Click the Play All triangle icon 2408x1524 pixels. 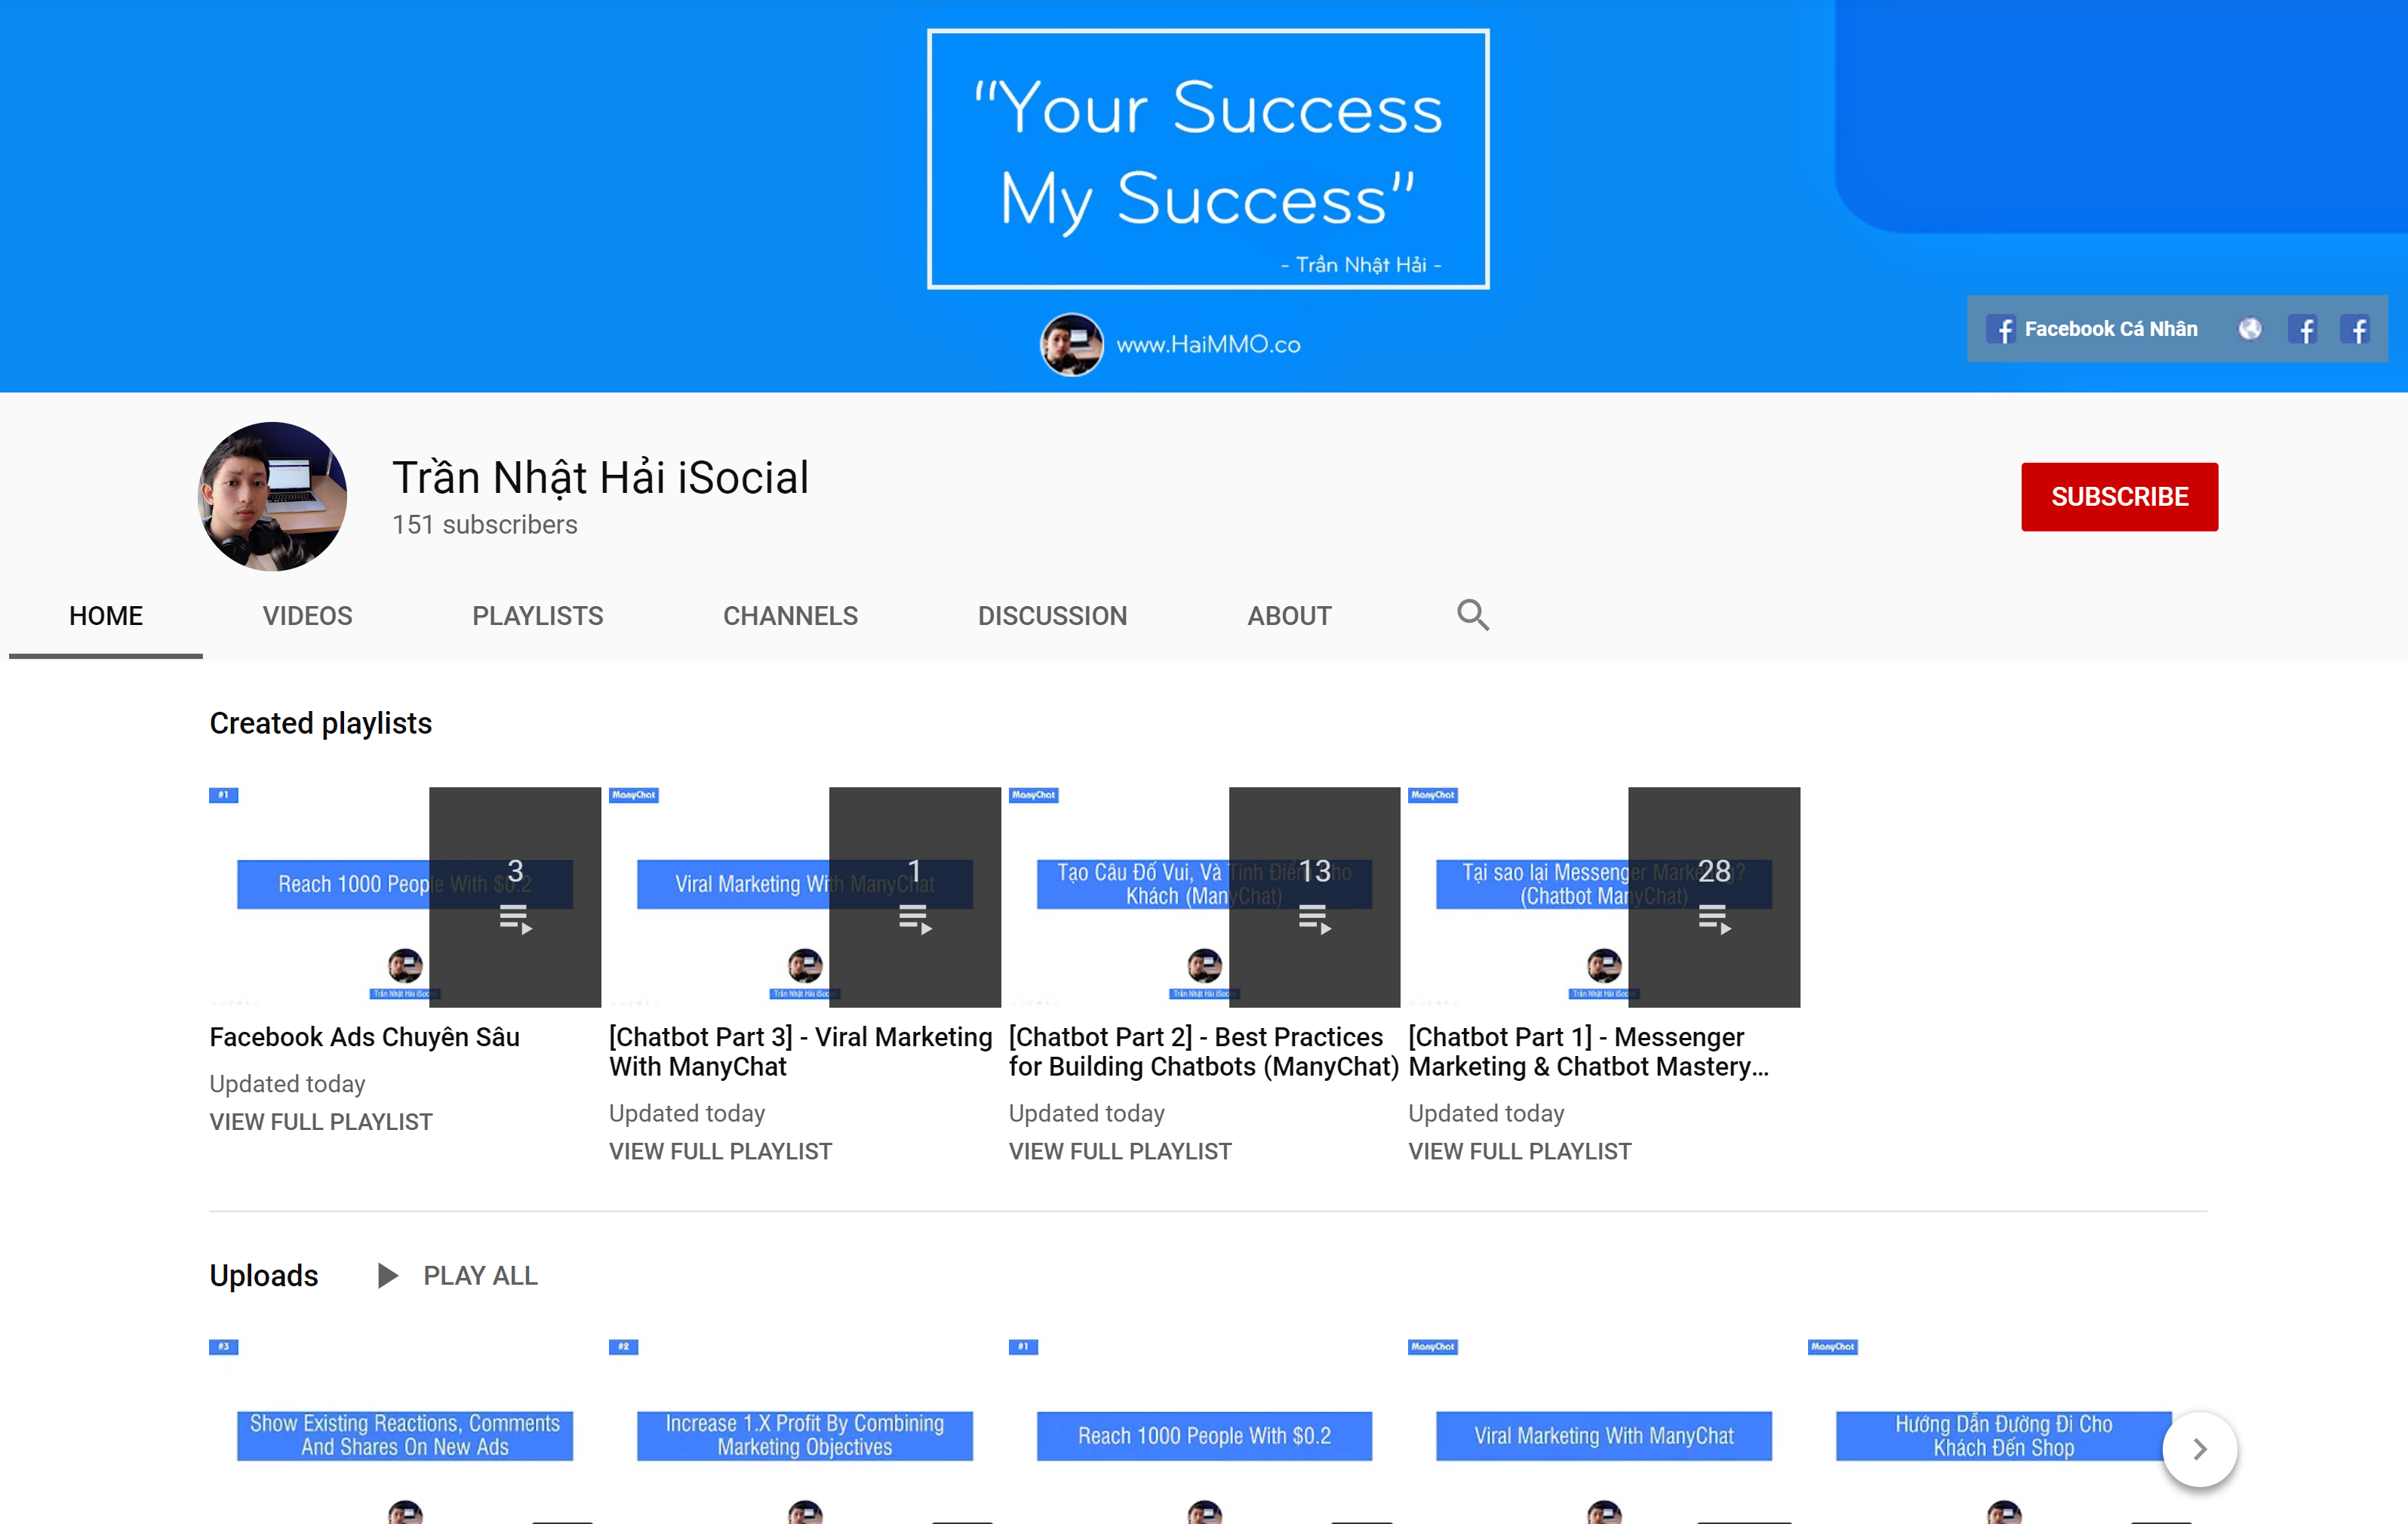(x=388, y=1276)
